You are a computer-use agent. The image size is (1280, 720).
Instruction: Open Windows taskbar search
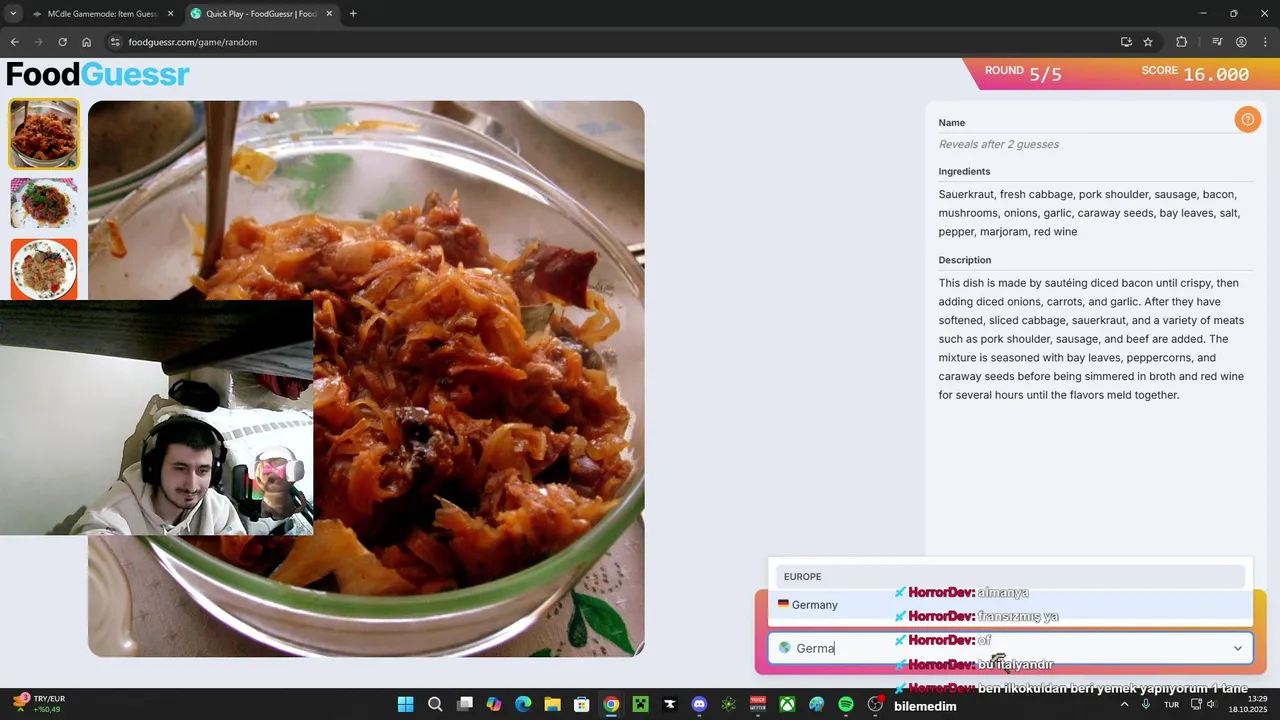click(435, 704)
